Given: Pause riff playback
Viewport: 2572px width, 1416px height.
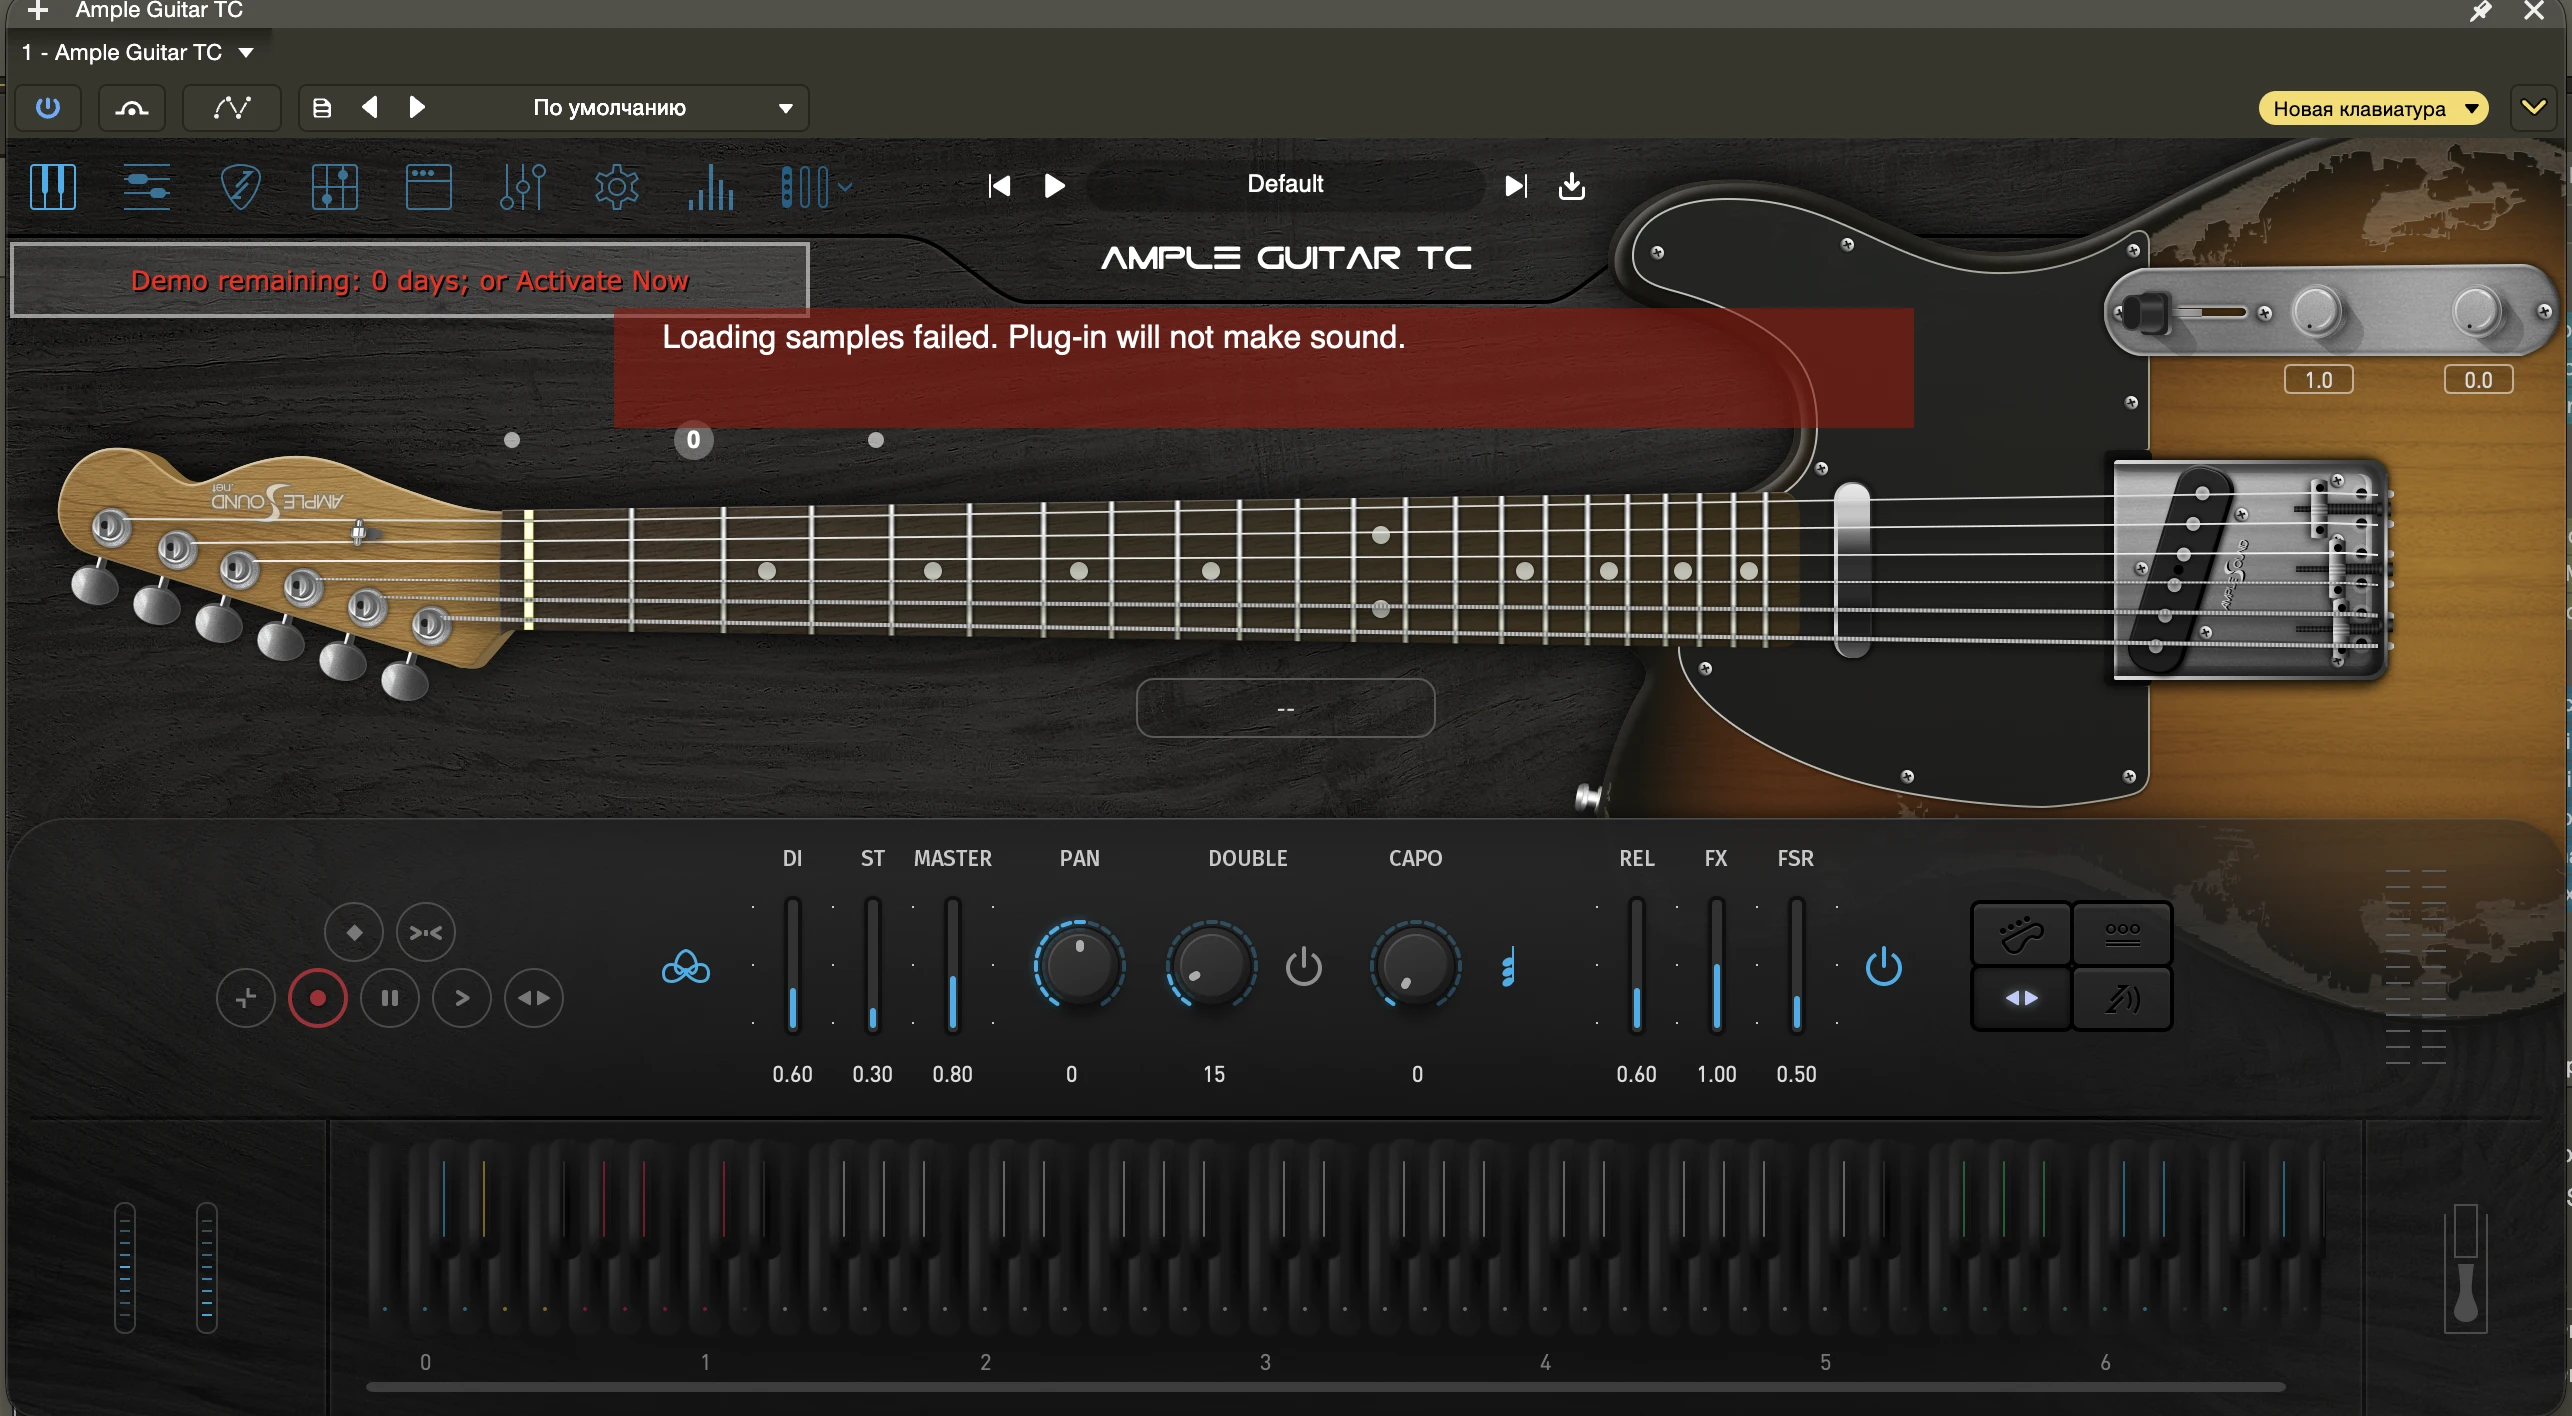Looking at the screenshot, I should (x=390, y=998).
